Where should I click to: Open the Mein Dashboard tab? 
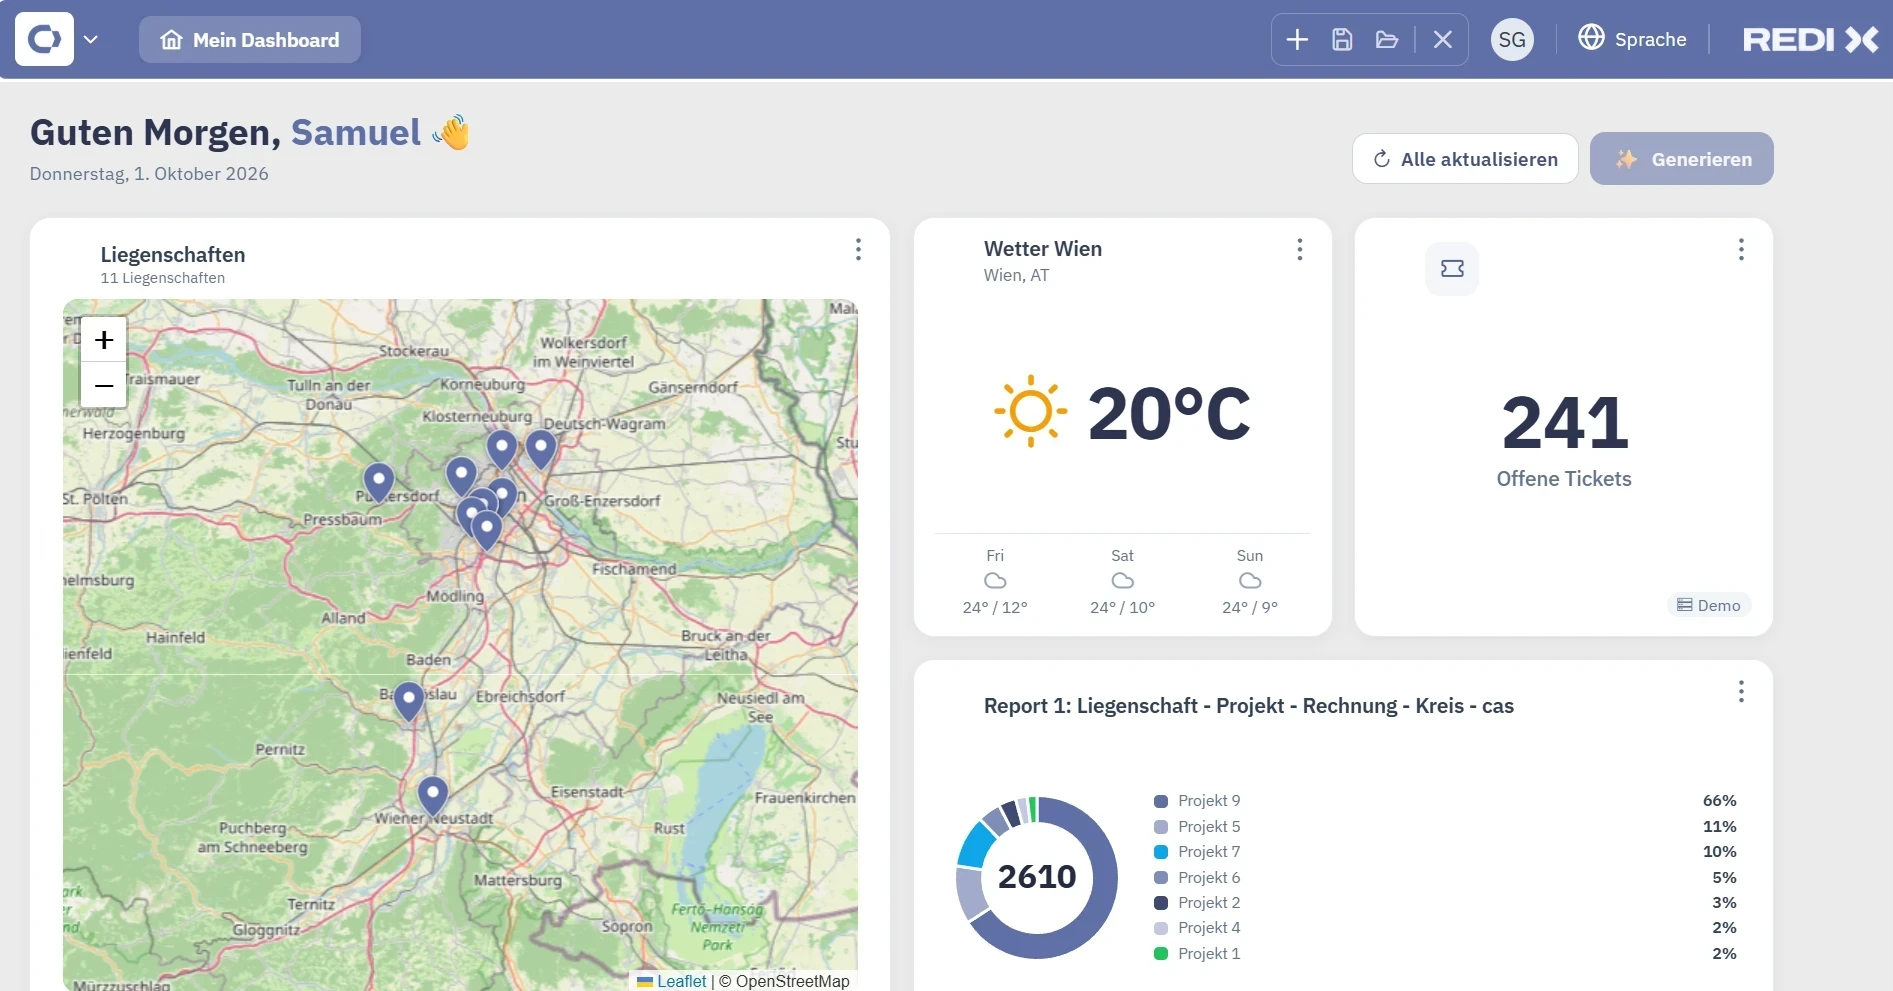coord(250,40)
